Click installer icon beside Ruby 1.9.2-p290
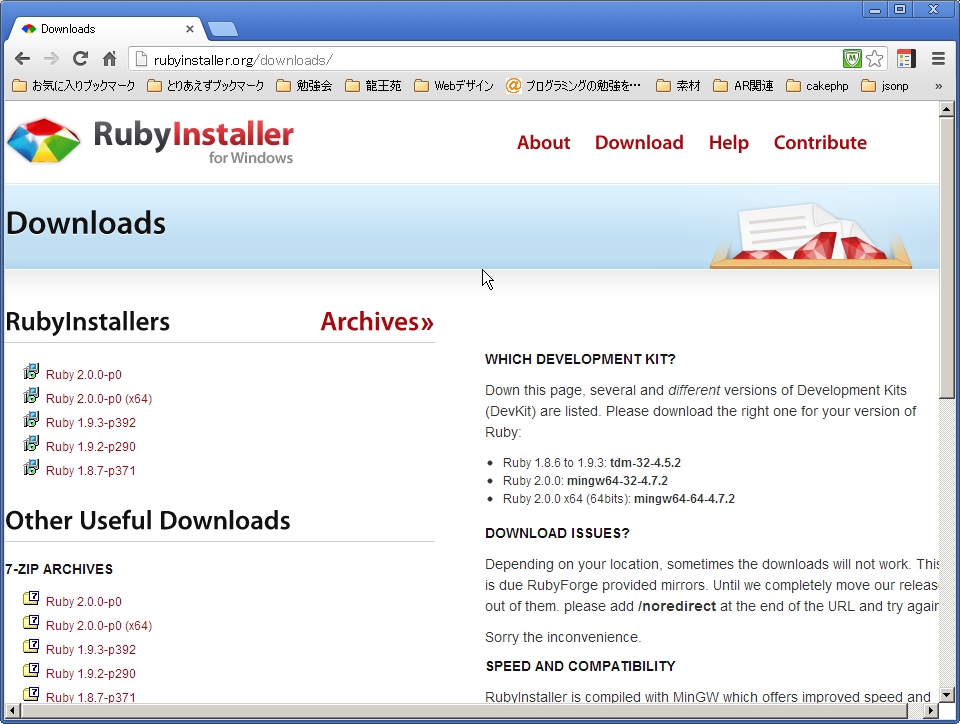Image resolution: width=960 pixels, height=724 pixels. 31,444
